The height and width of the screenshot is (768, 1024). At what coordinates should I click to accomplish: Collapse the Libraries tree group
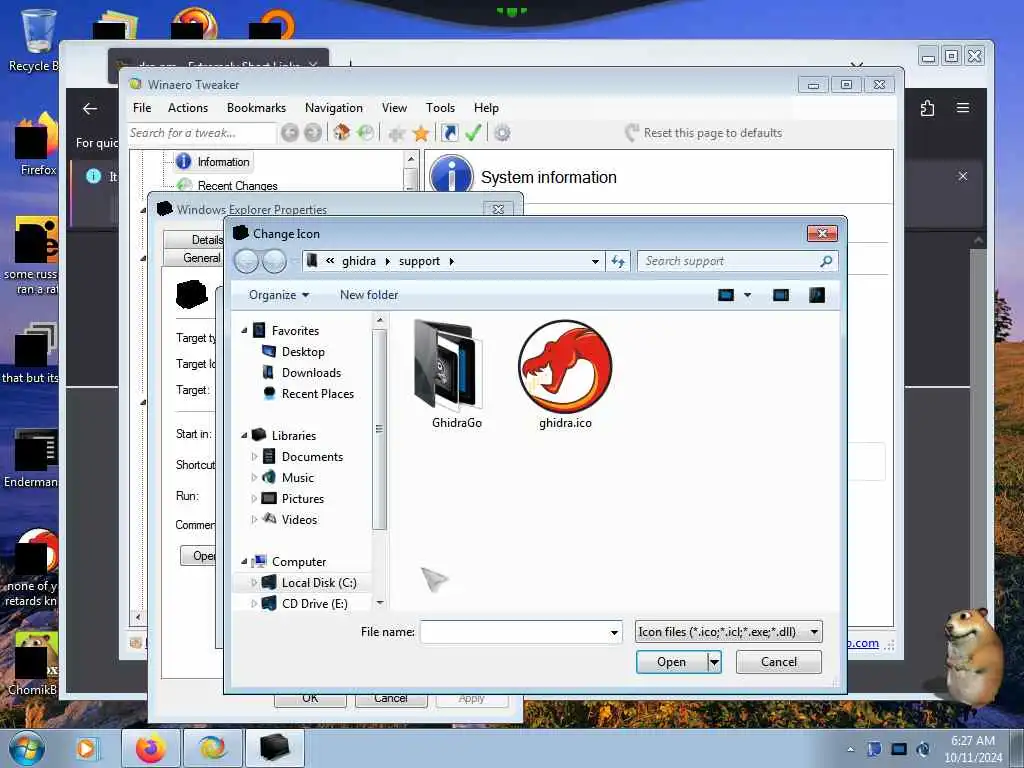[244, 435]
